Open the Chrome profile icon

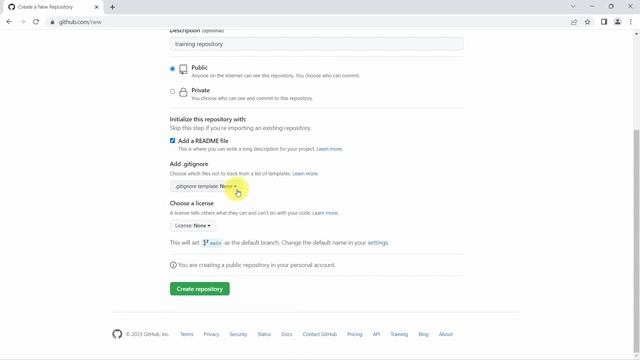pos(618,22)
